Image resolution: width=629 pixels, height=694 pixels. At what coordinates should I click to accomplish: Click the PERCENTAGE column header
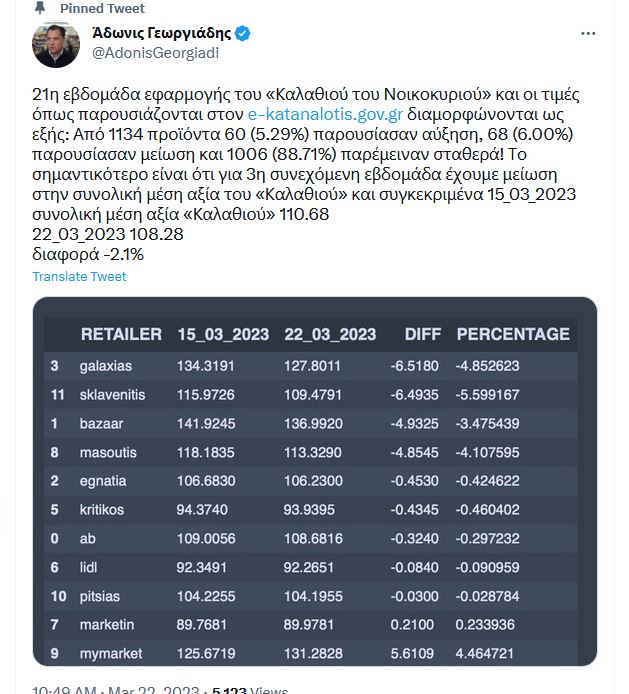(513, 334)
